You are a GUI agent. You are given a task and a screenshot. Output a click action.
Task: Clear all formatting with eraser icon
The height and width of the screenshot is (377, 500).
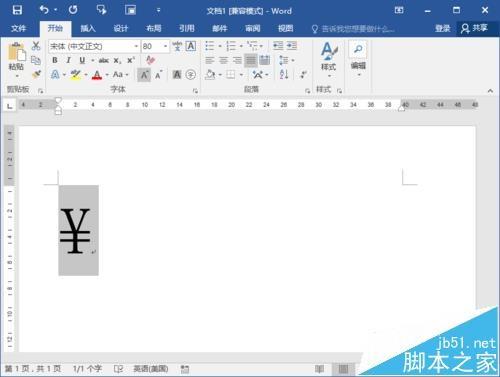coord(150,60)
